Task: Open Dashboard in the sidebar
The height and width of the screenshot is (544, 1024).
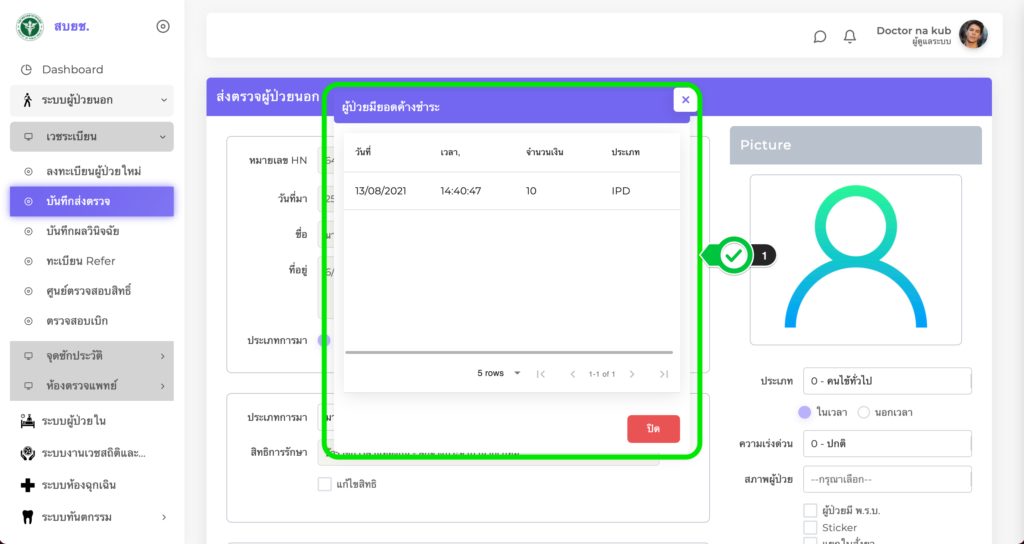Action: tap(72, 69)
